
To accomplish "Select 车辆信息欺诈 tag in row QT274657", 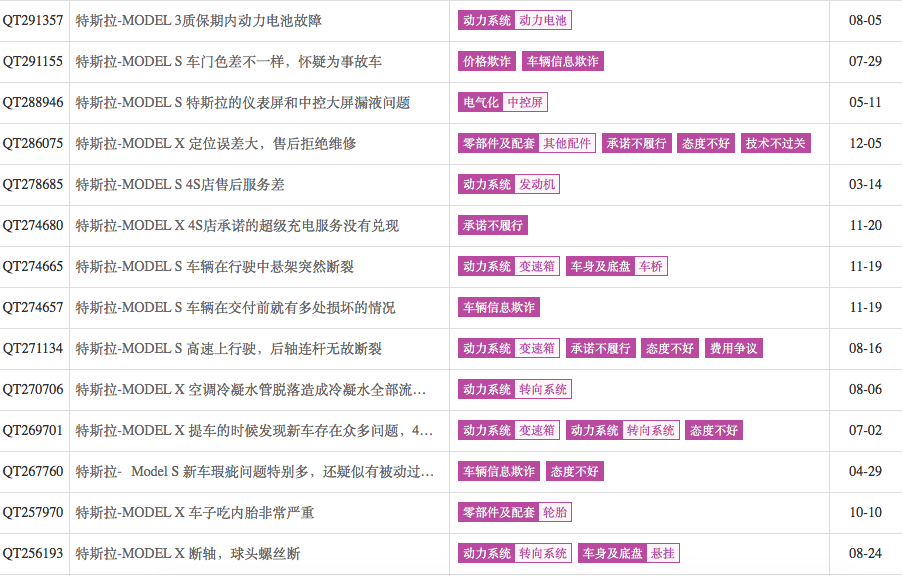I will tap(499, 307).
